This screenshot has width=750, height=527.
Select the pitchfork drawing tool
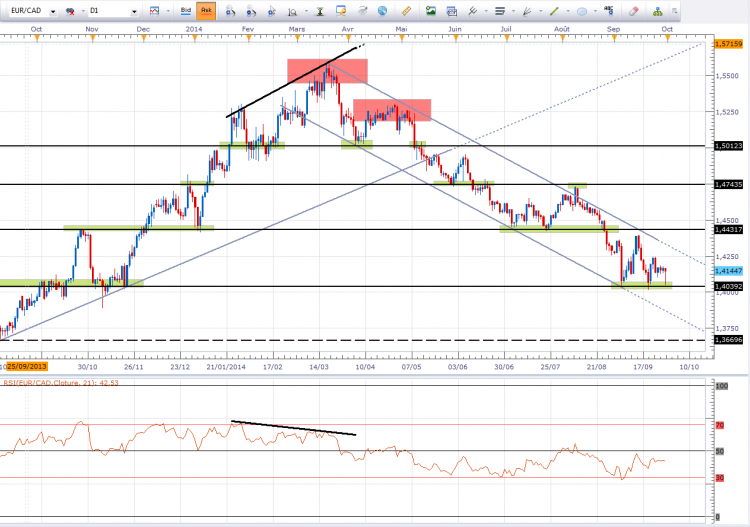pyautogui.click(x=472, y=10)
